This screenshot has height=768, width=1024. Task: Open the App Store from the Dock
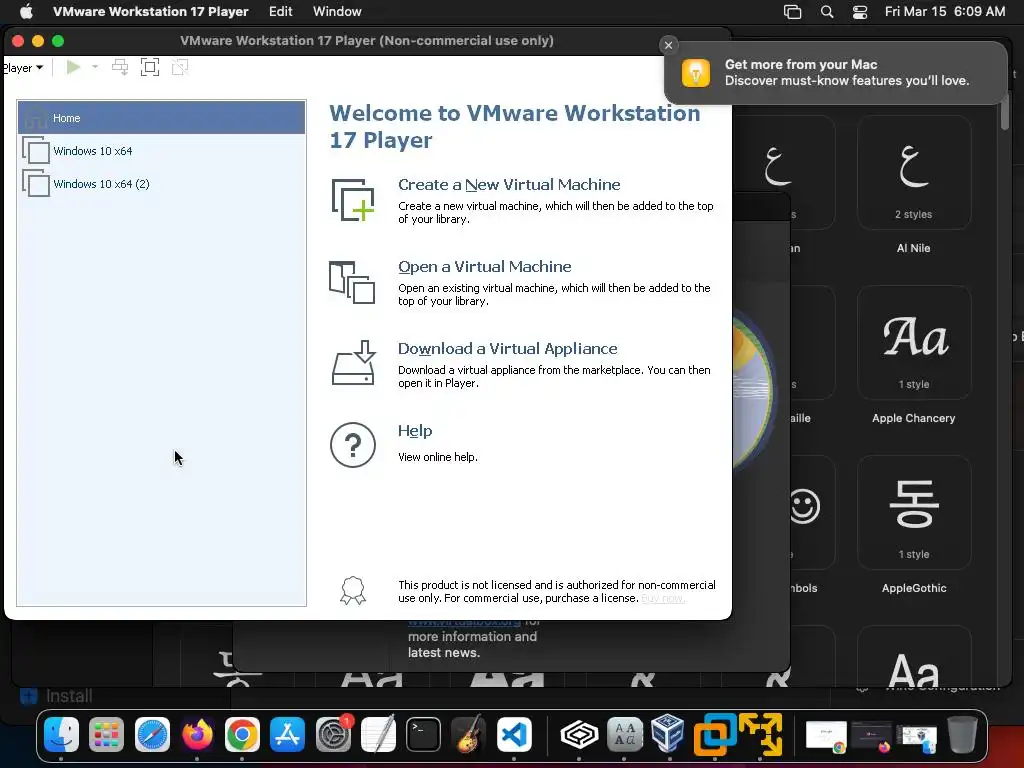287,735
